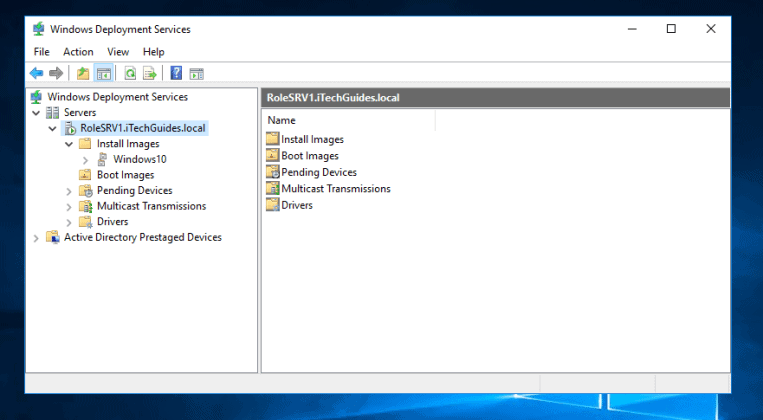Click the Refresh toolbar icon
This screenshot has height=420, width=763.
click(x=130, y=73)
